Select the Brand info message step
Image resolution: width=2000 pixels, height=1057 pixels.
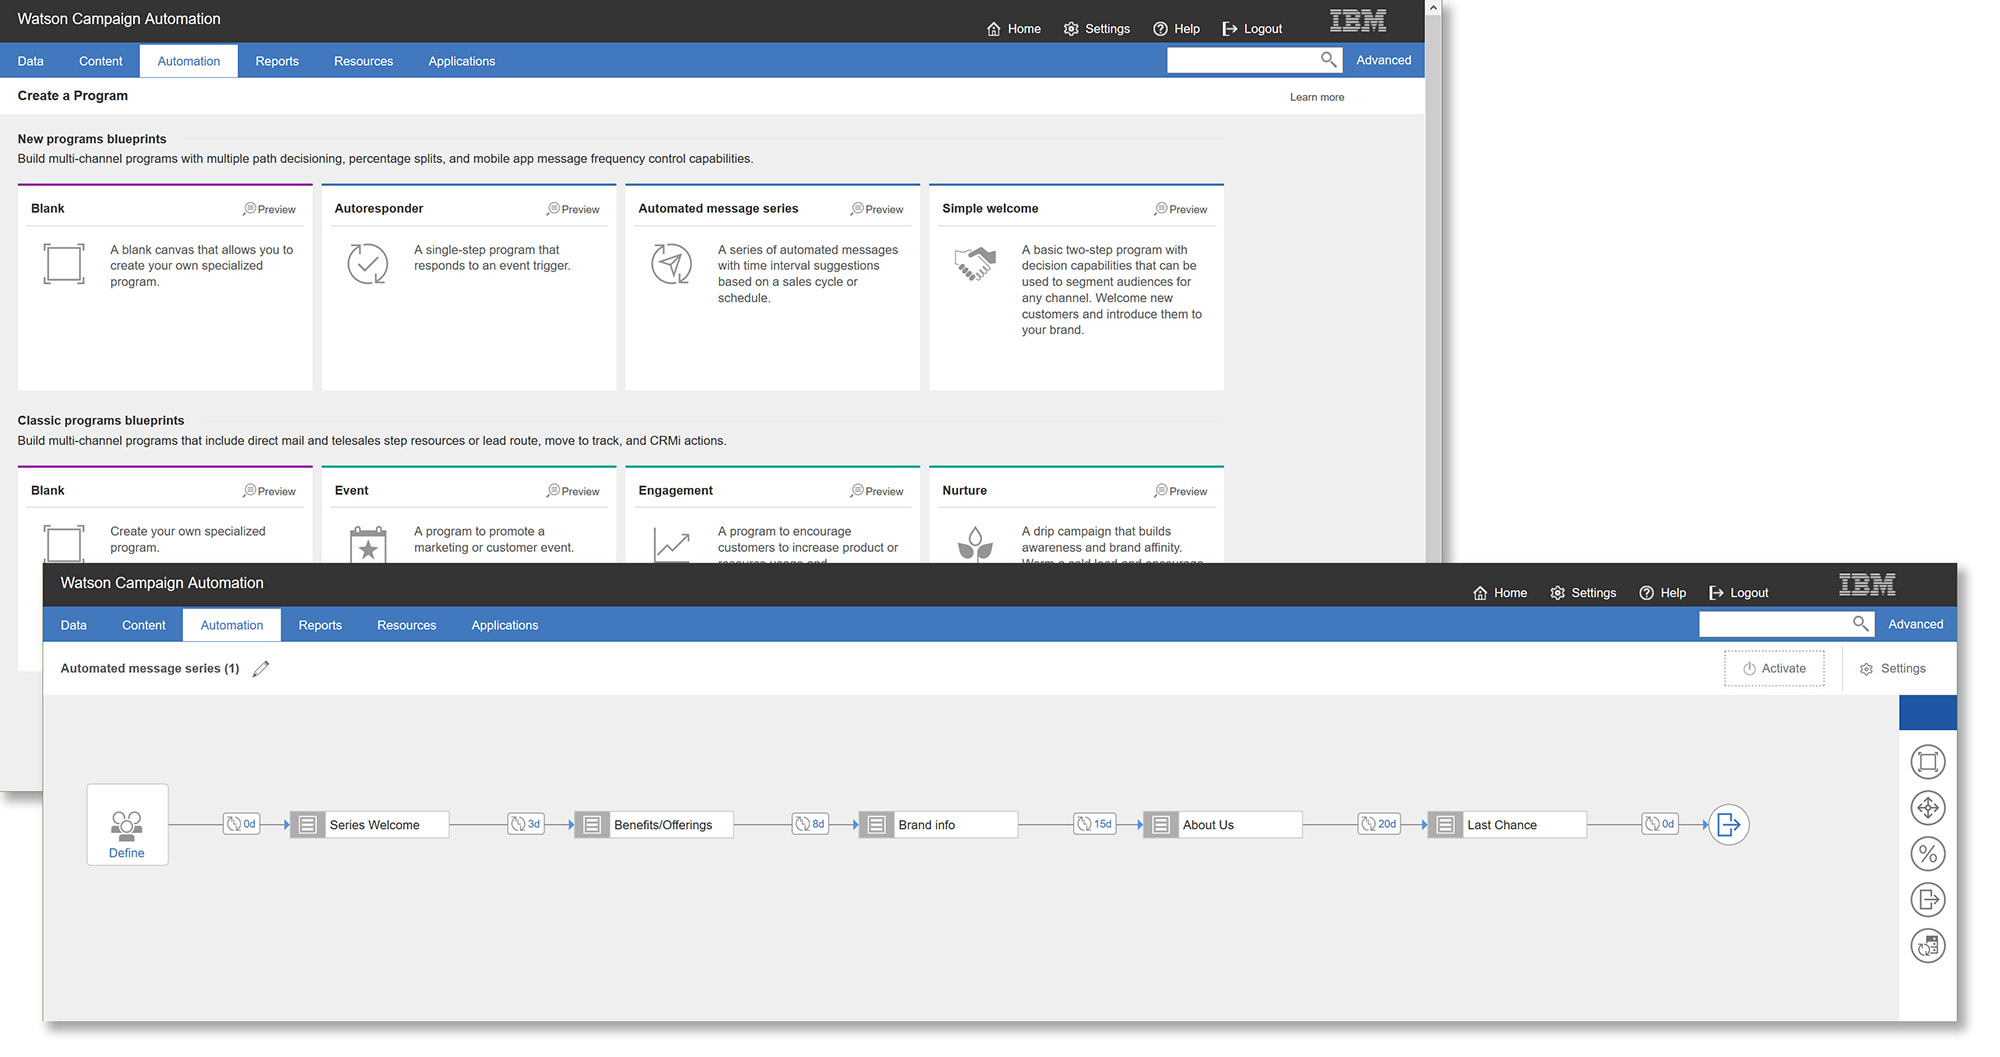click(938, 825)
